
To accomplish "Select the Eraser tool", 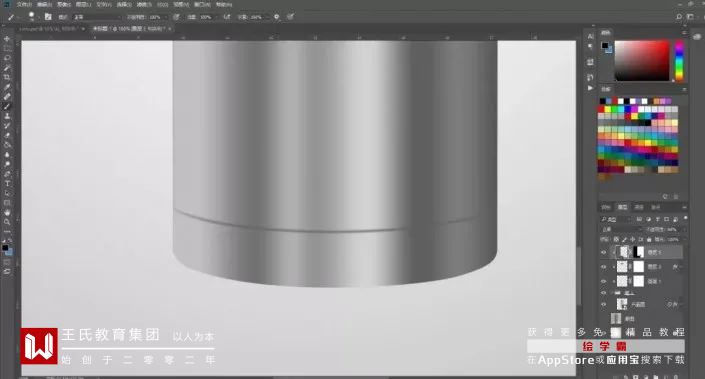I will [7, 135].
